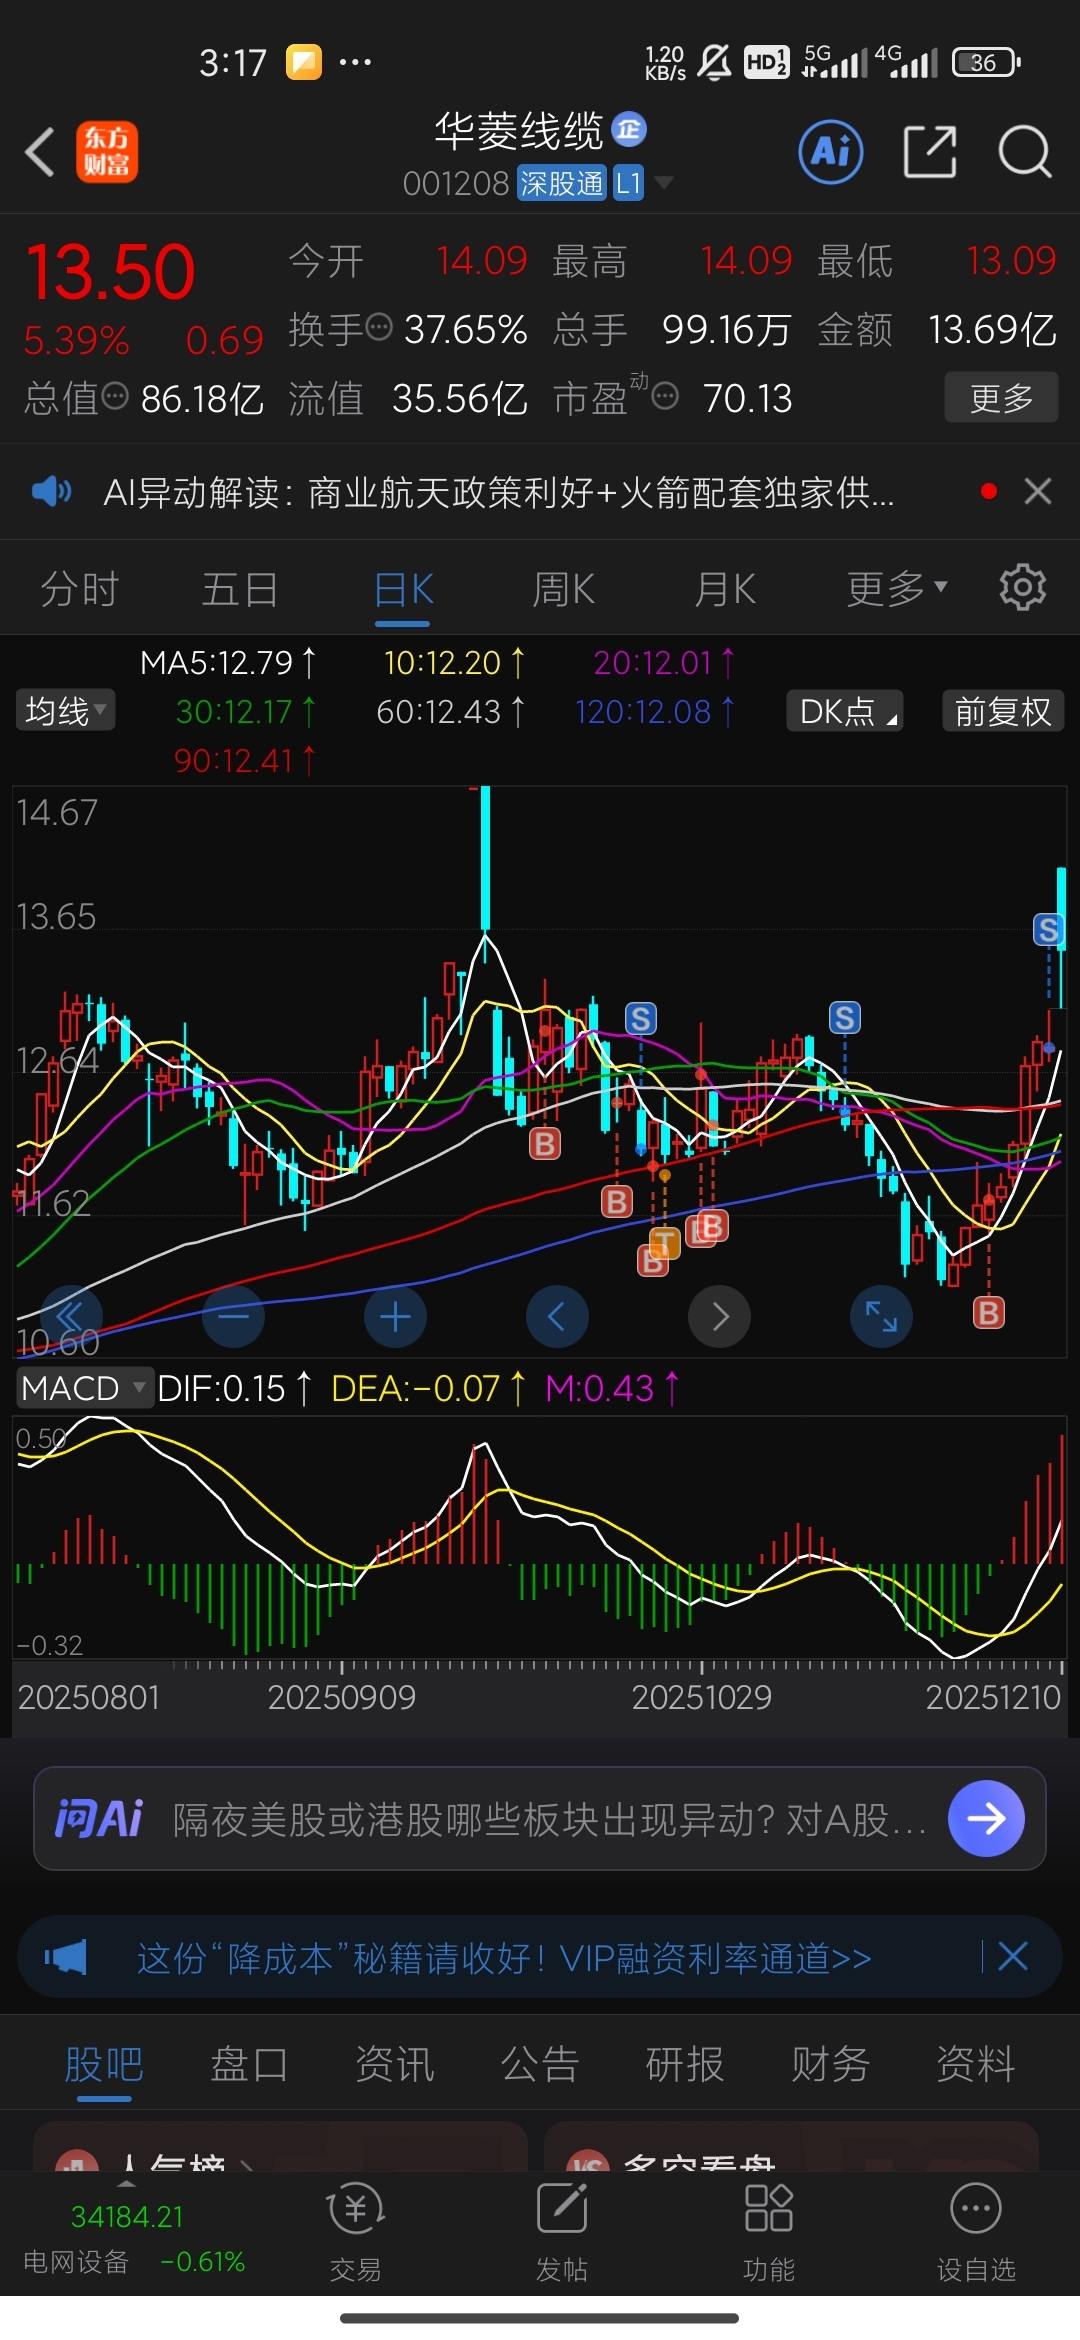Screen dimensions: 1080x2340
Task: Move chart right with grey arrow
Action: 719,1317
